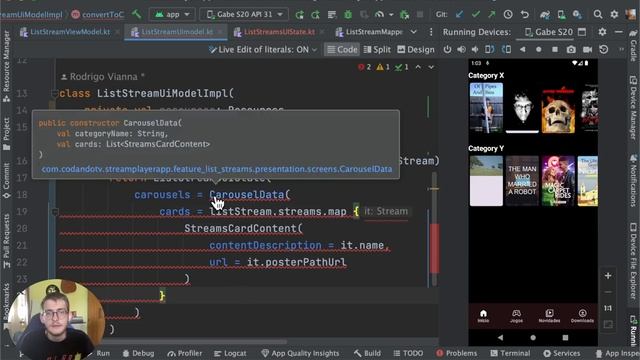
Task: Expand hidden editor tabs chevron
Action: pyautogui.click(x=413, y=32)
